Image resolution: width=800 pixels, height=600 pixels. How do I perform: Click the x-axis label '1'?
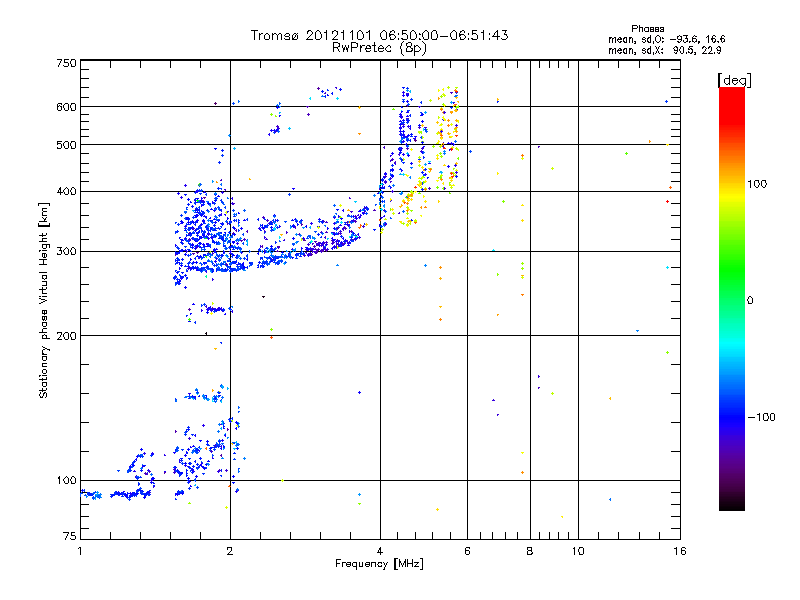click(80, 551)
